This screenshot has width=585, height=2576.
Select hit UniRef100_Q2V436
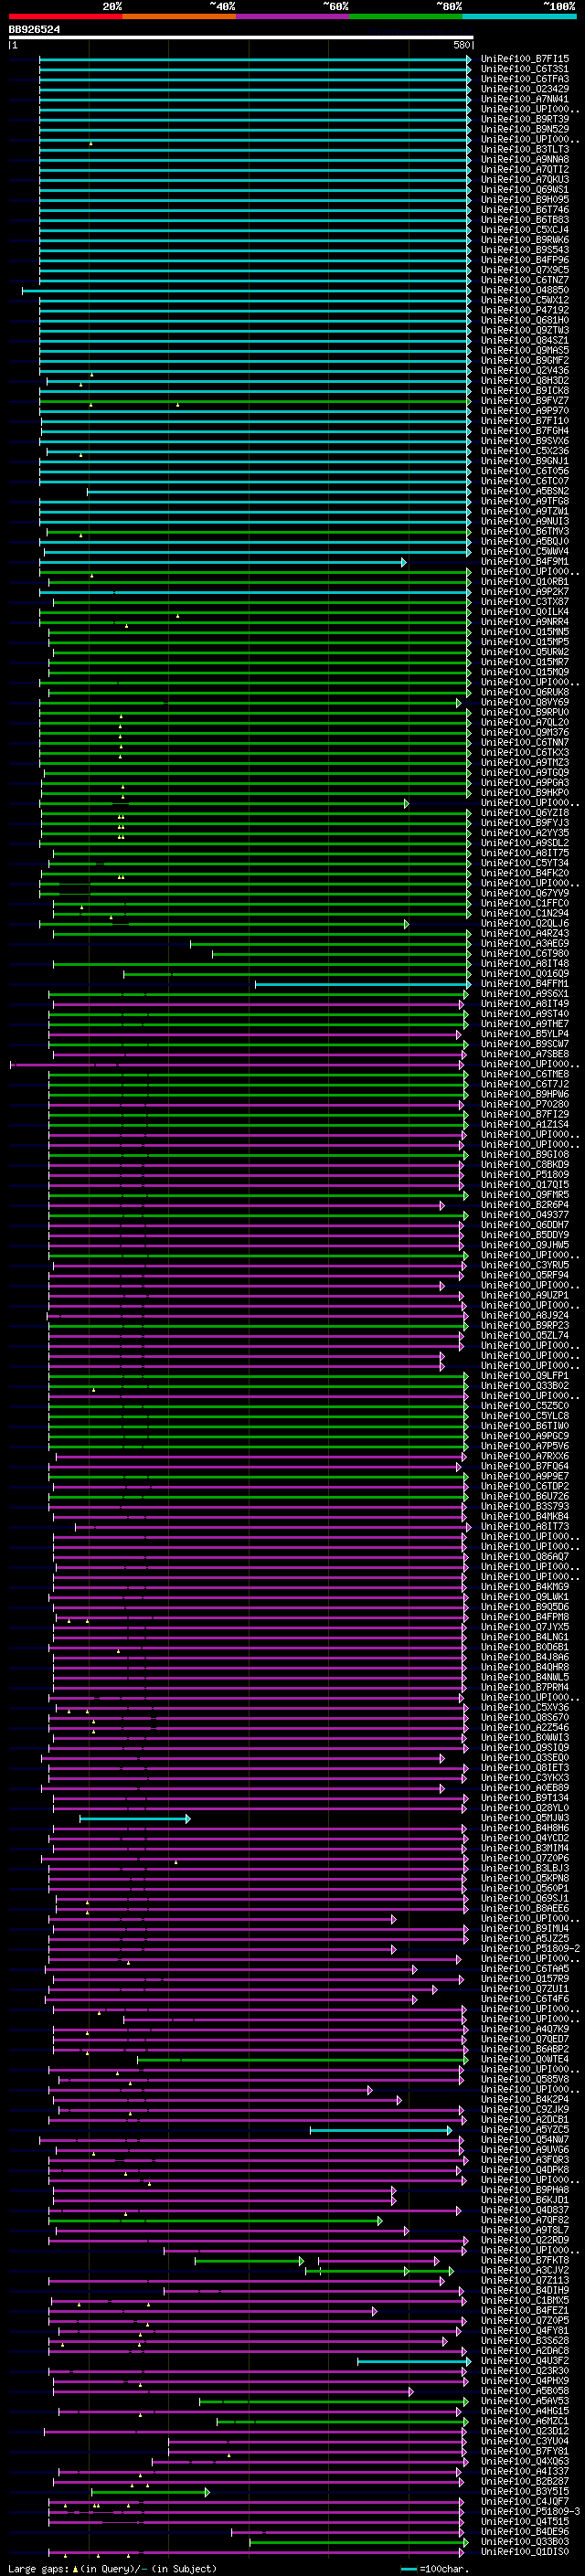525,371
